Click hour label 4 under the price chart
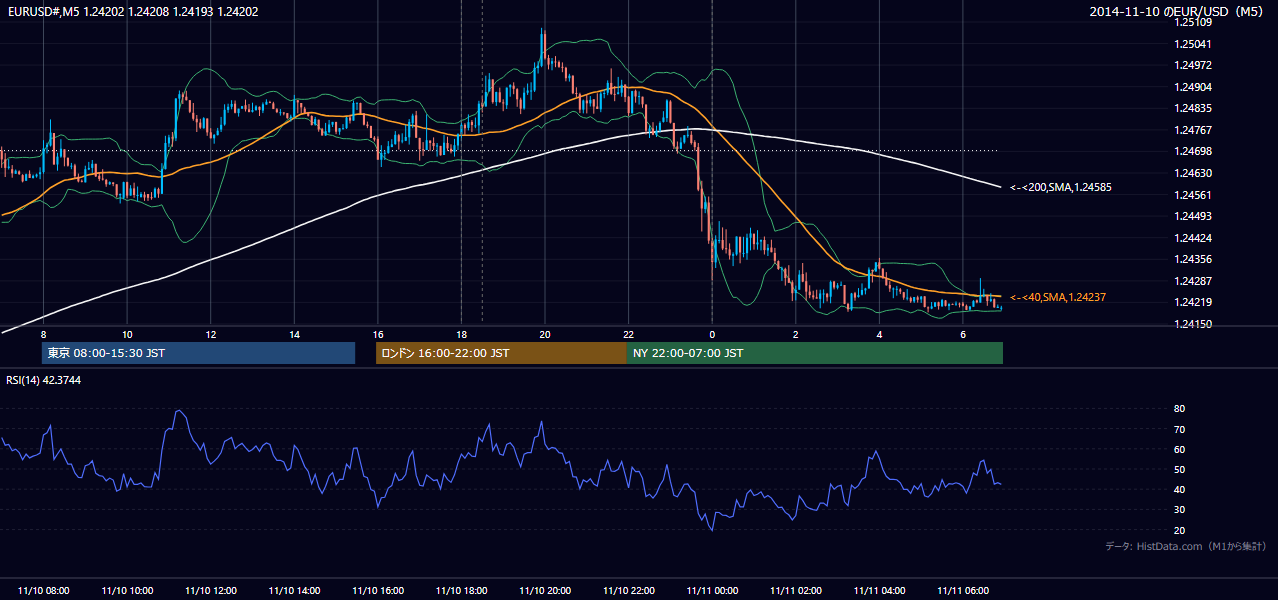1278x600 pixels. pyautogui.click(x=879, y=334)
